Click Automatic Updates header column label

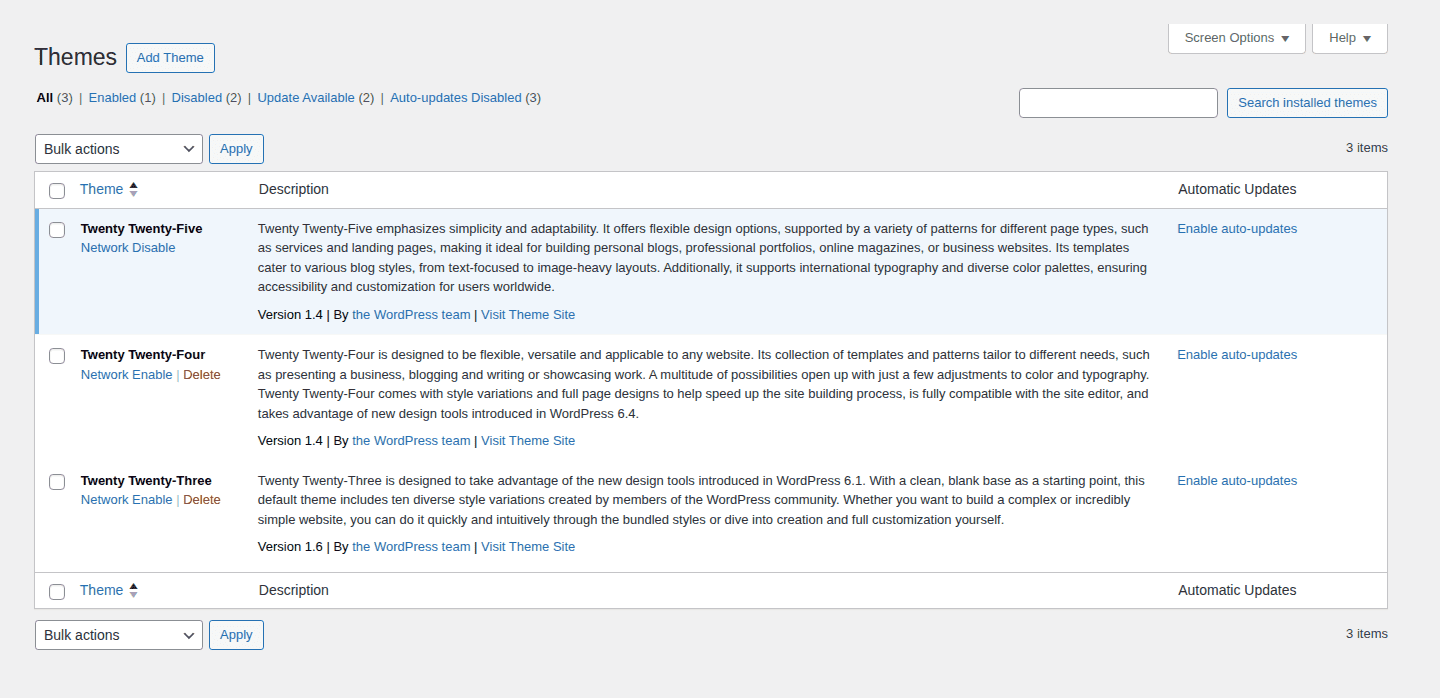pyautogui.click(x=1237, y=189)
